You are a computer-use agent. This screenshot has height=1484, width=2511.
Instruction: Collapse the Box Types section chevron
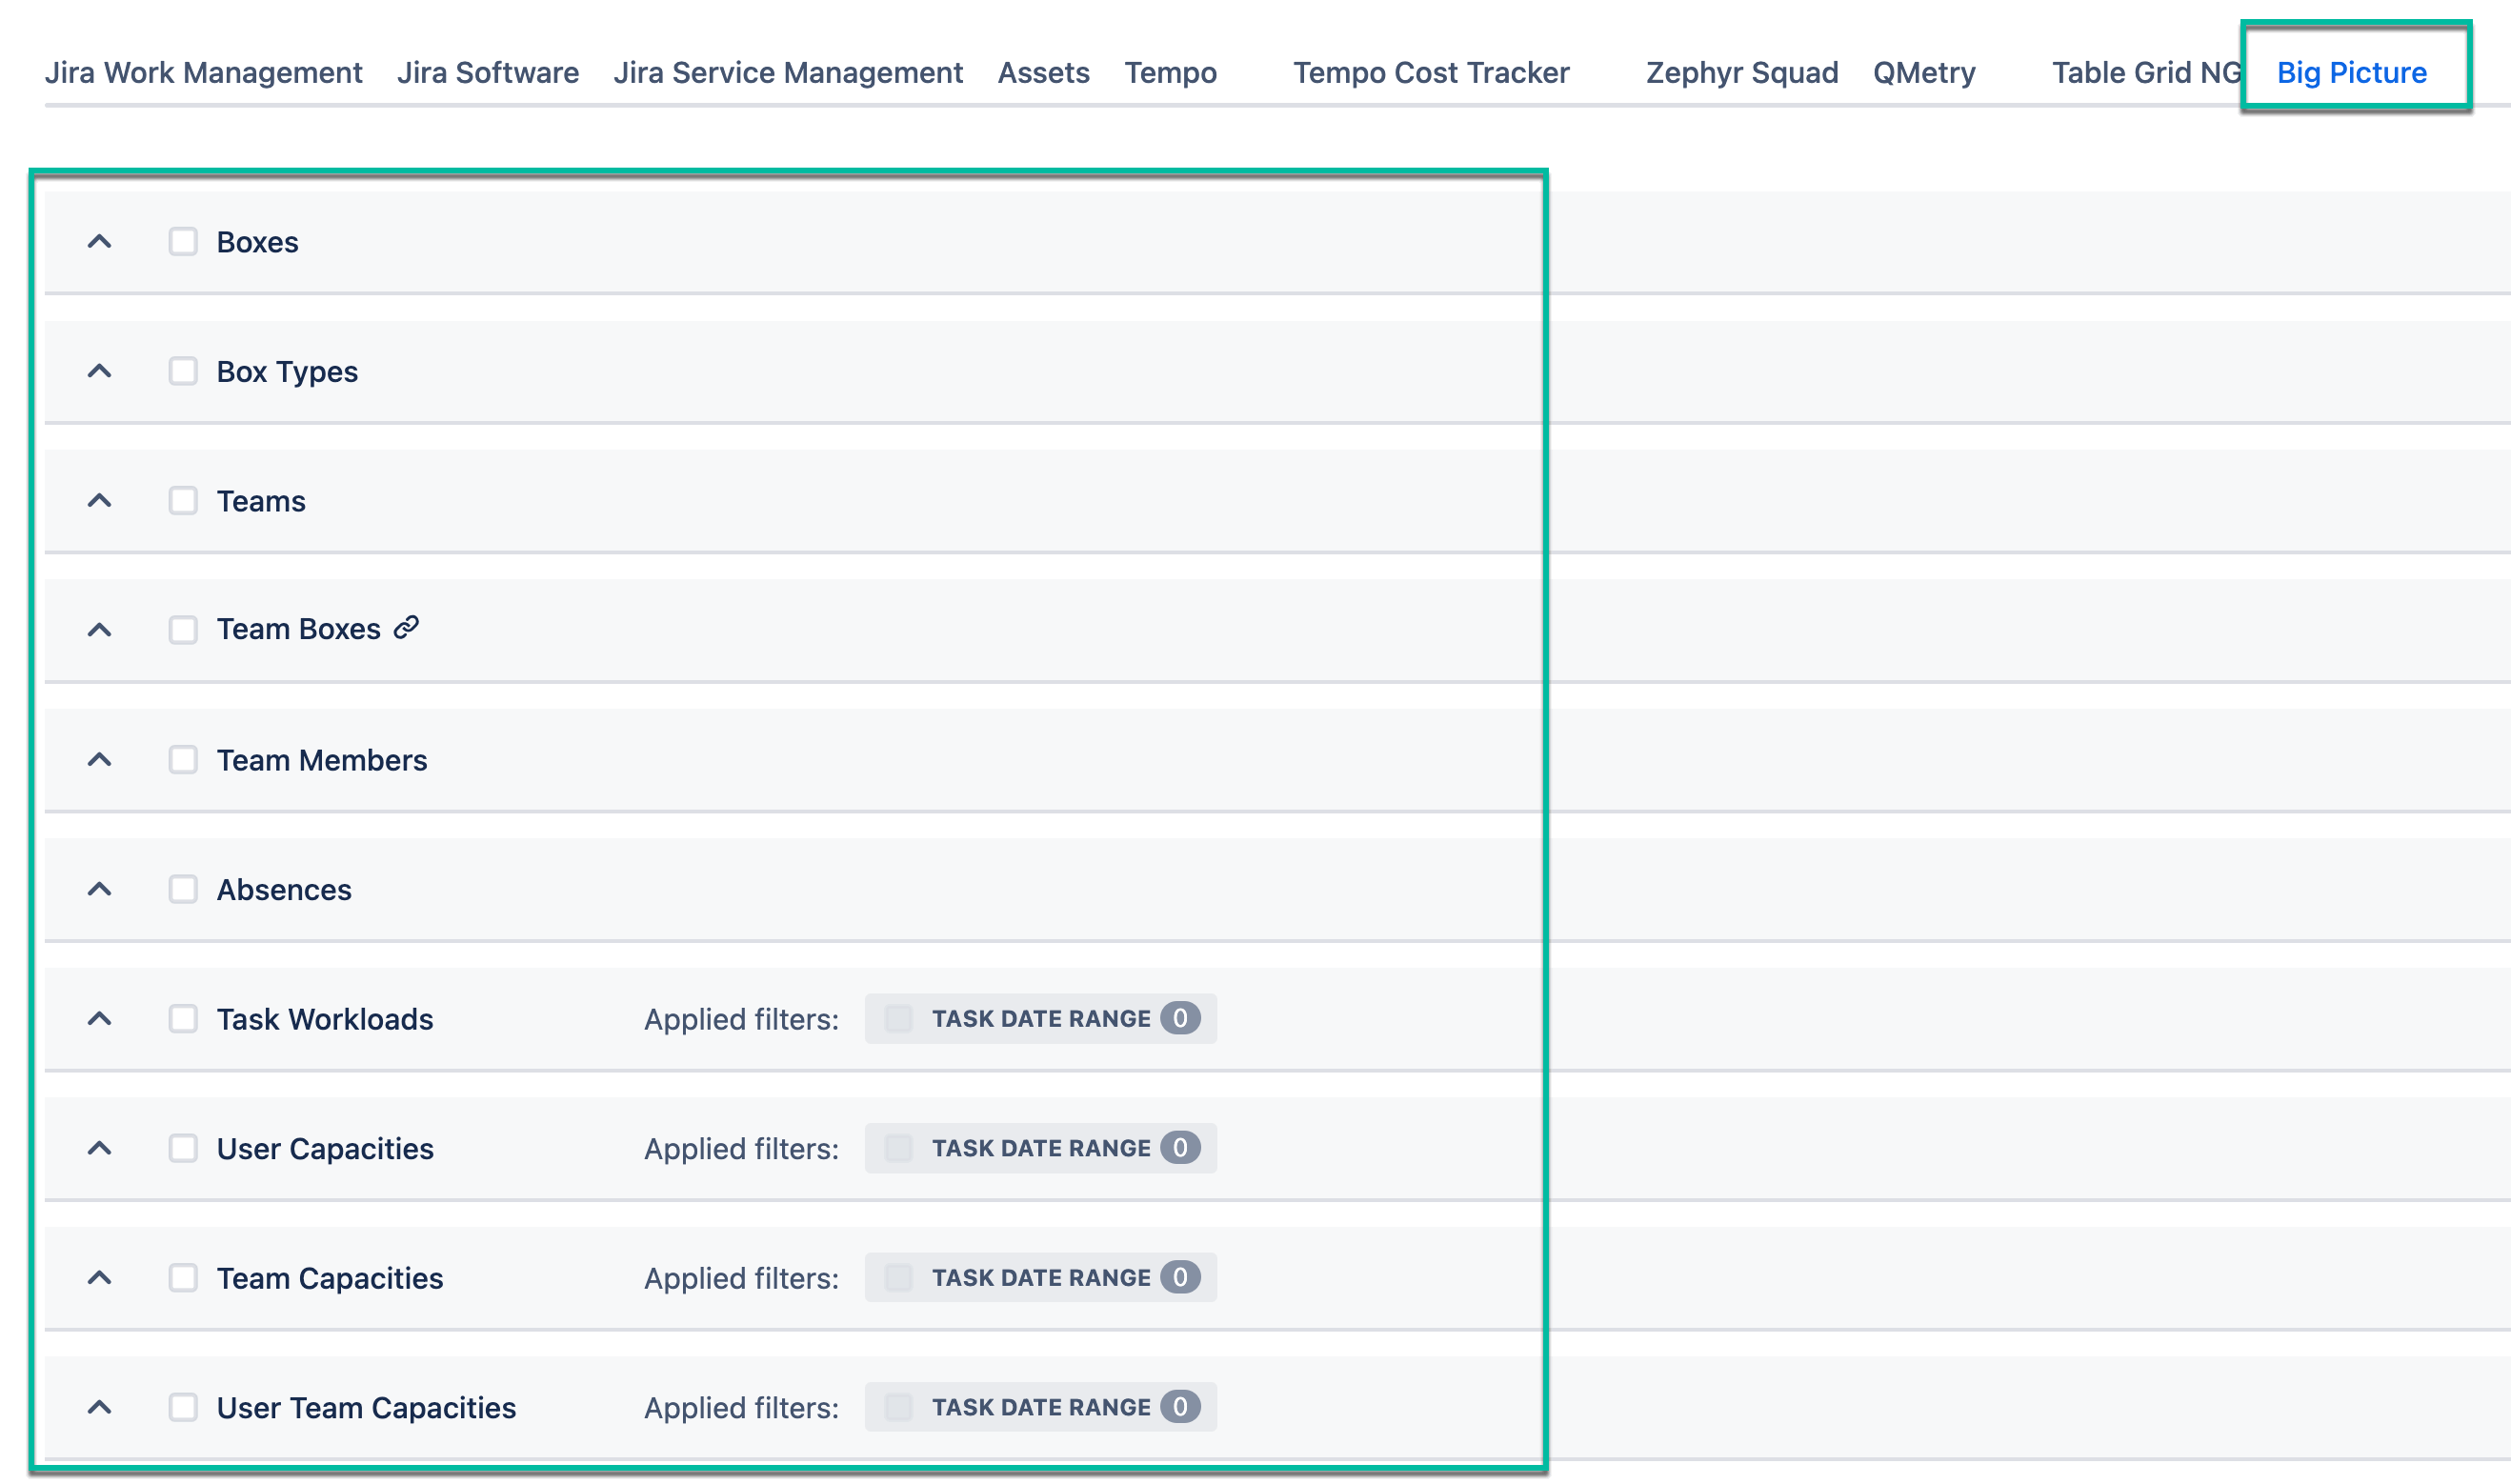click(x=98, y=371)
